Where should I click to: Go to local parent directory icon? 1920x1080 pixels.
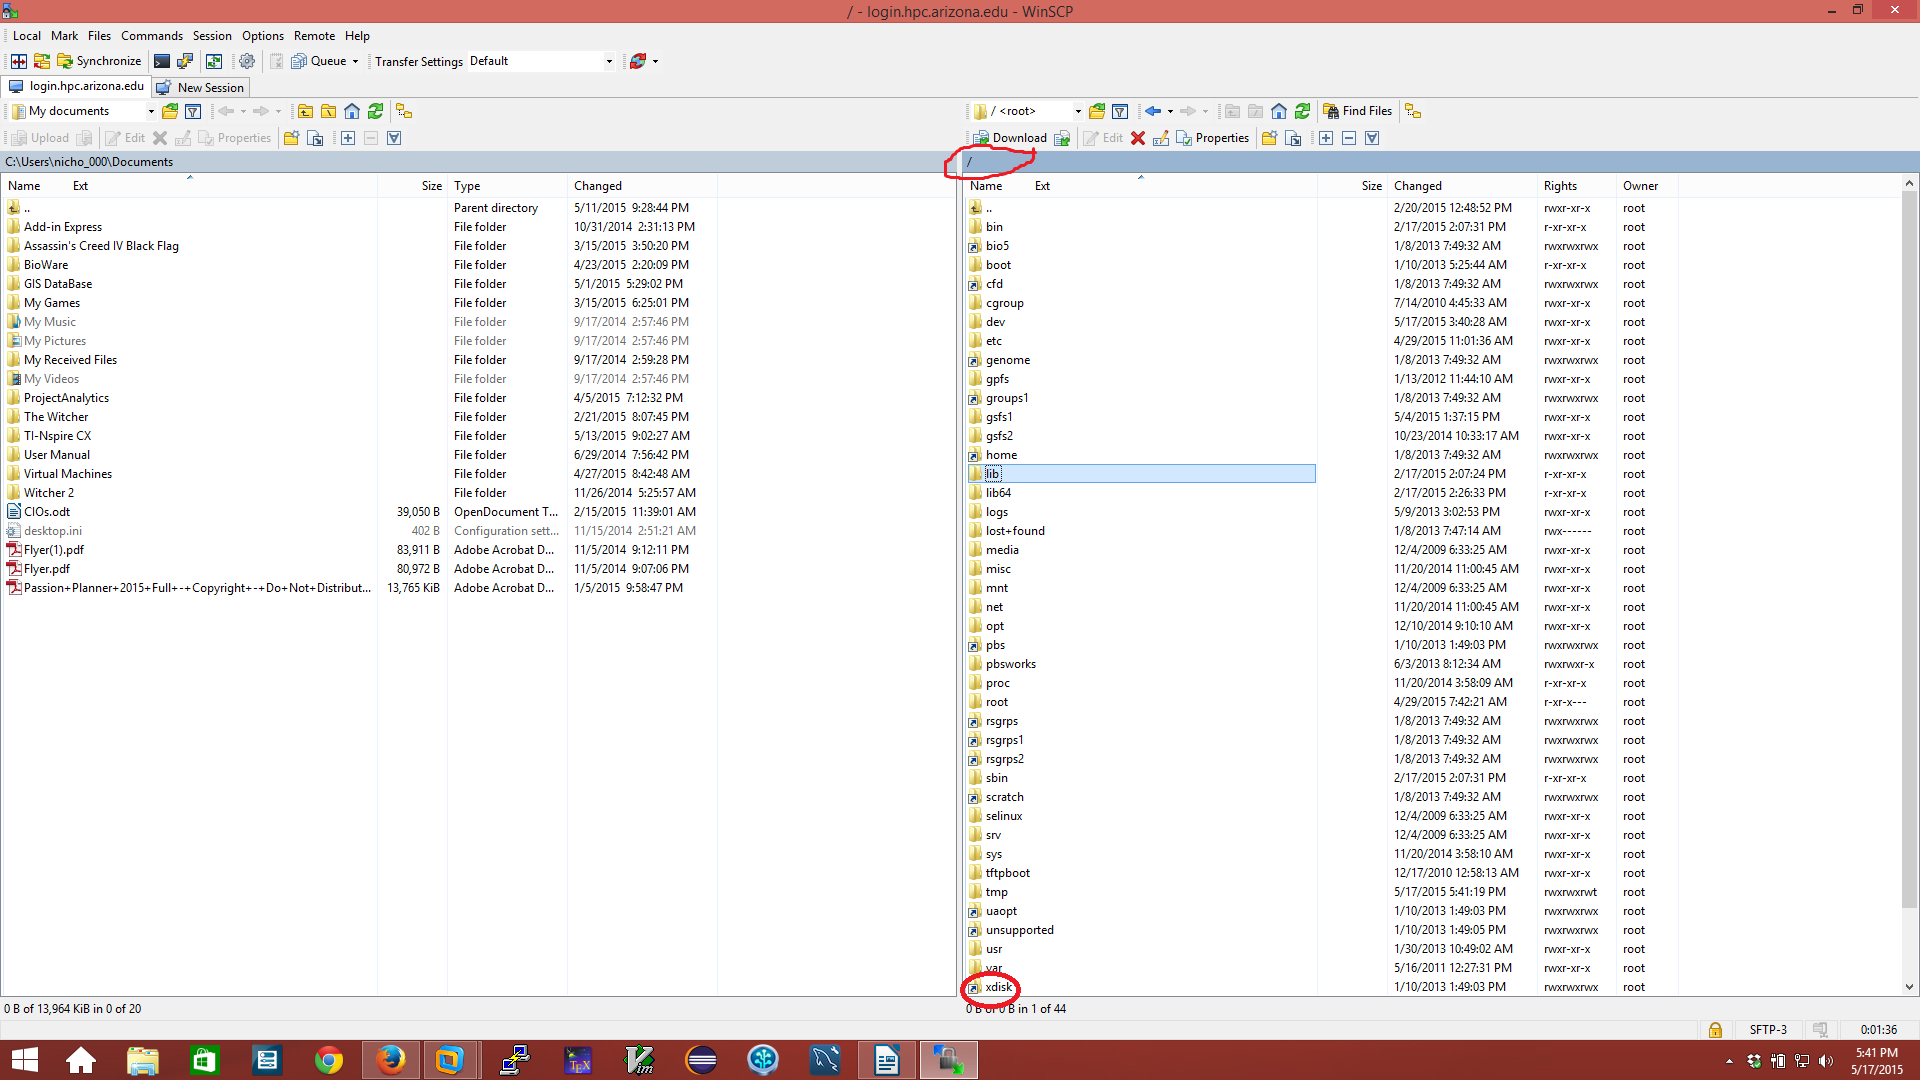tap(305, 111)
